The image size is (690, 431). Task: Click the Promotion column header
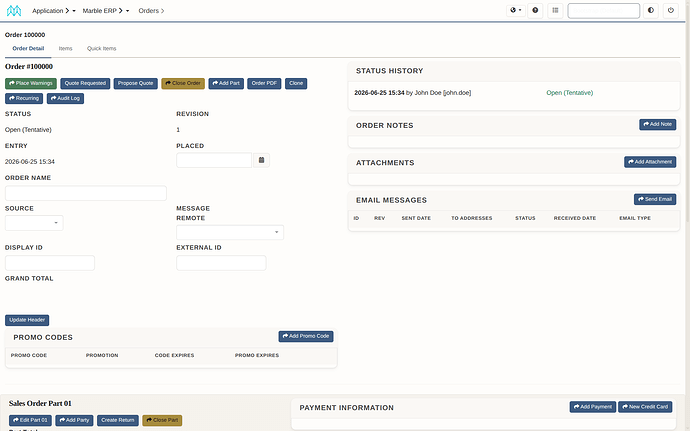[x=102, y=355]
